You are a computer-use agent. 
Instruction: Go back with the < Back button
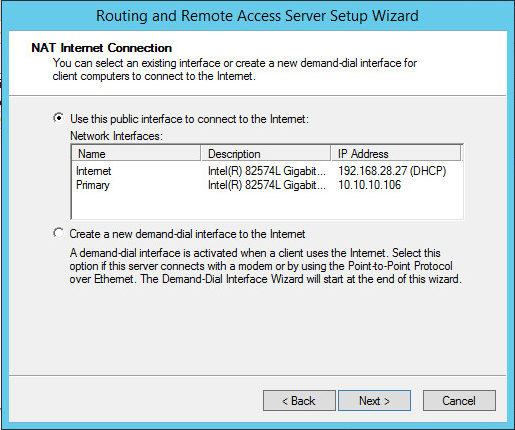click(x=299, y=400)
